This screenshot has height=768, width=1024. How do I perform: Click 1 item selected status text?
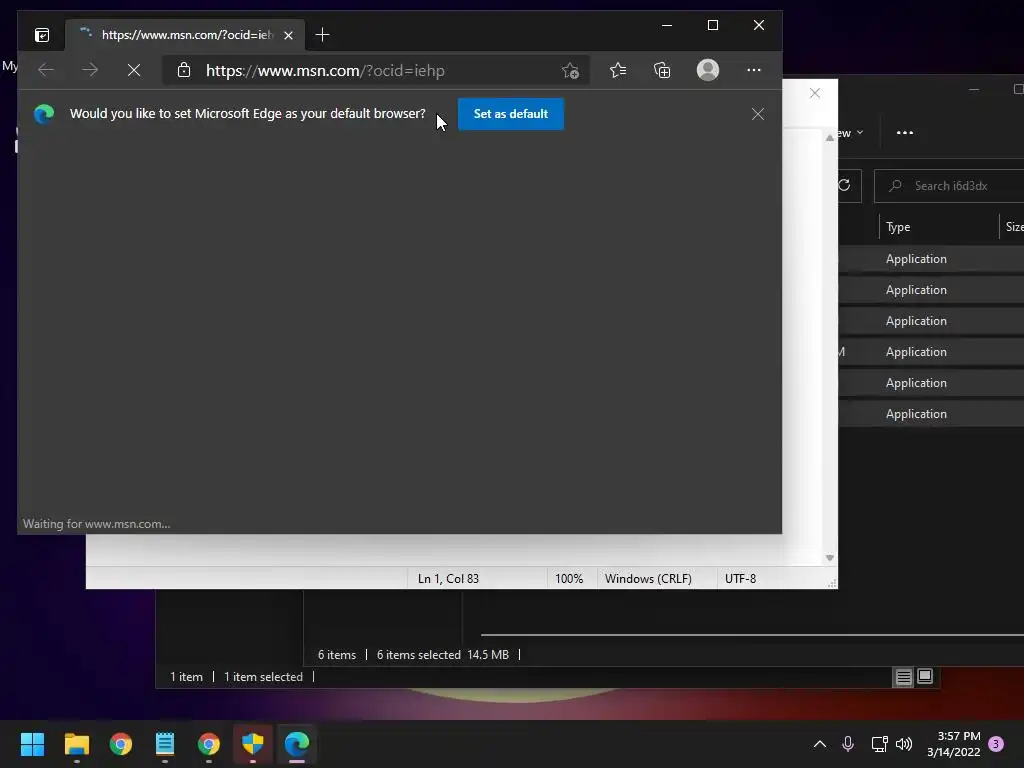(x=263, y=677)
